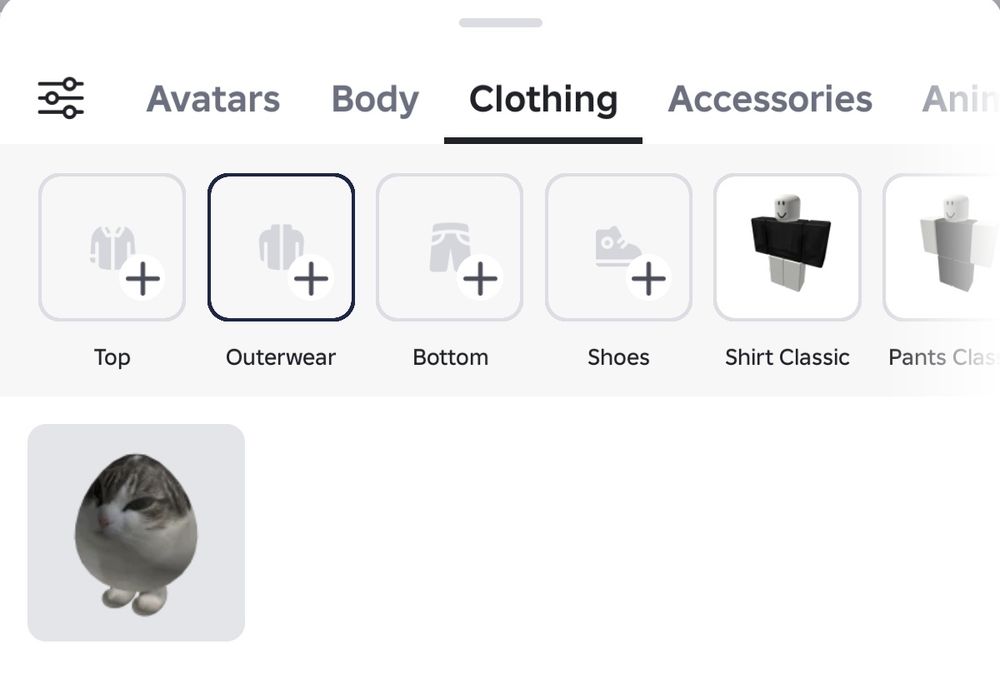Tap the sheet drag handle bar

(501, 22)
